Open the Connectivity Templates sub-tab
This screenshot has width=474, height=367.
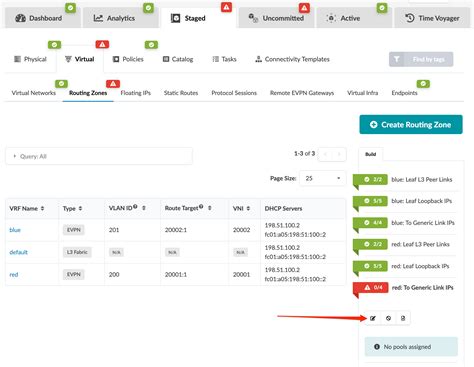click(x=292, y=59)
